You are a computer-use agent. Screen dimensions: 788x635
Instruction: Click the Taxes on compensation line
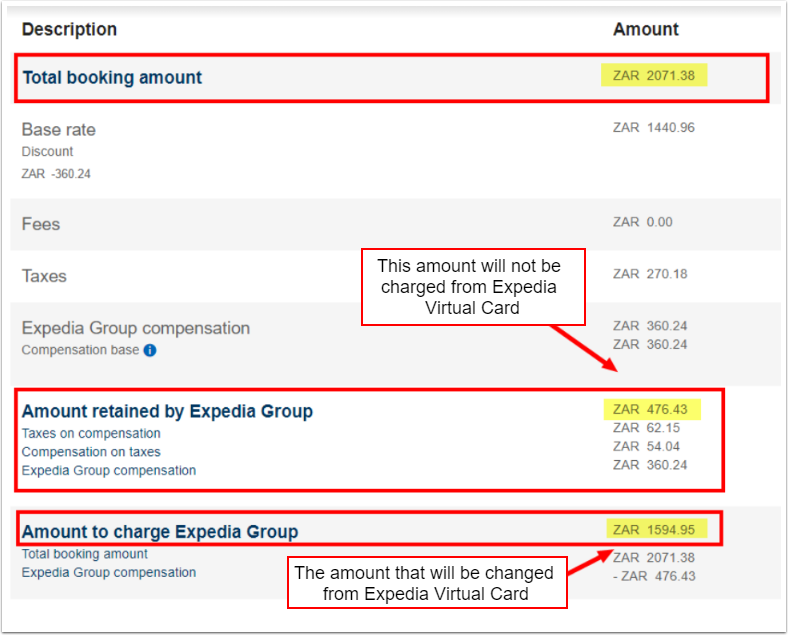pyautogui.click(x=91, y=433)
